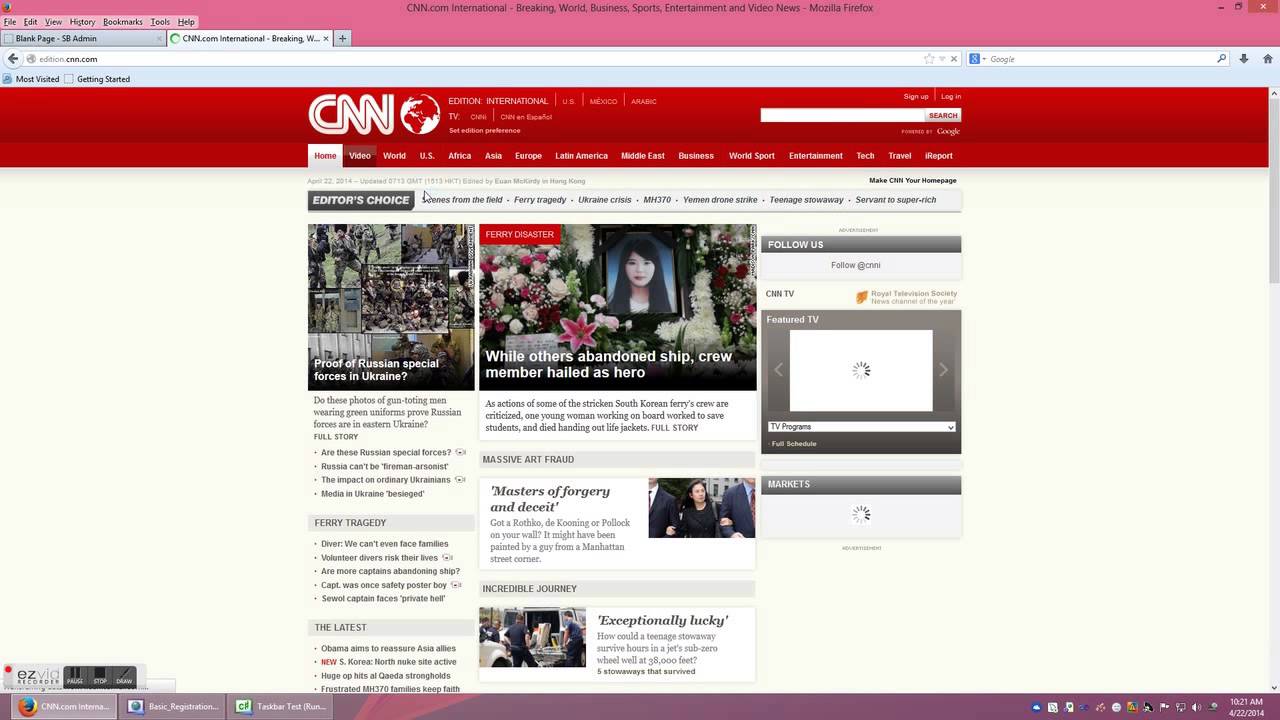This screenshot has height=720, width=1280.
Task: Click the Russian special forces photo collage
Action: (391, 307)
